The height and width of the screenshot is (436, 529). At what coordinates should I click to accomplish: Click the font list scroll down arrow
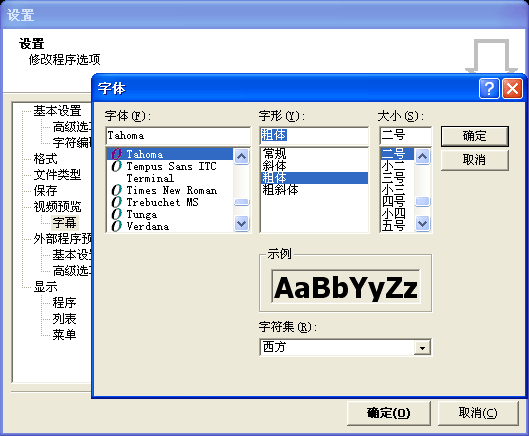(x=242, y=223)
